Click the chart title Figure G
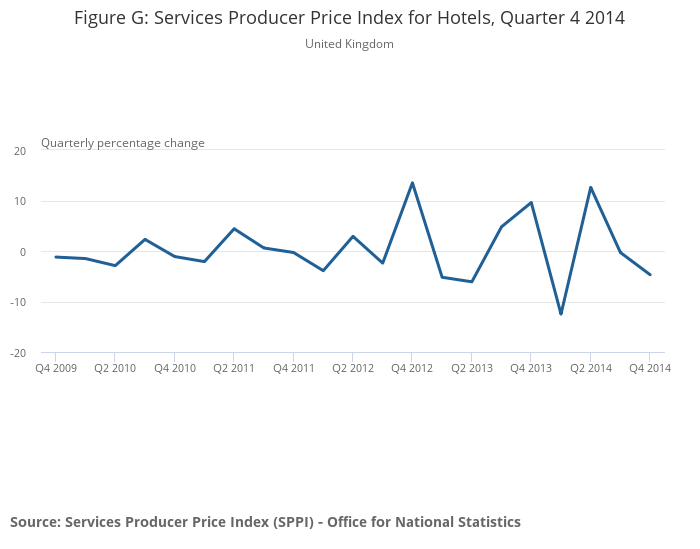 [349, 18]
